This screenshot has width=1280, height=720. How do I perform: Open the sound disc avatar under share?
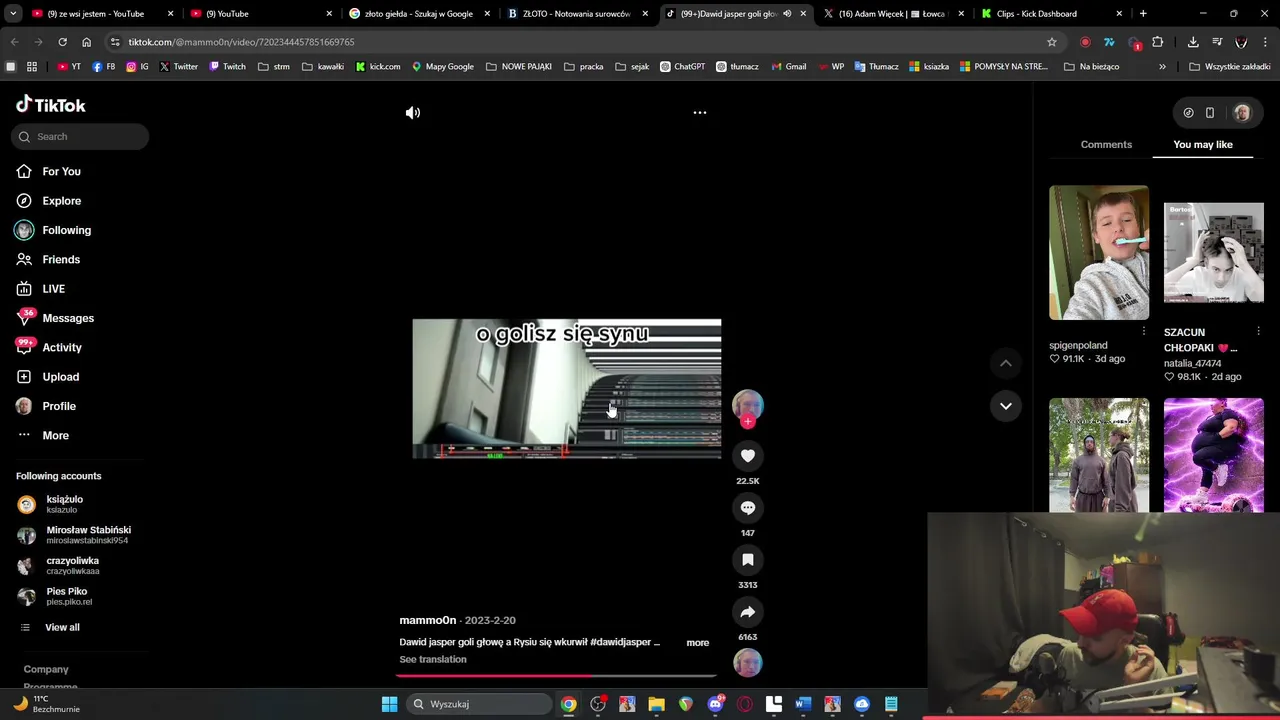point(748,663)
